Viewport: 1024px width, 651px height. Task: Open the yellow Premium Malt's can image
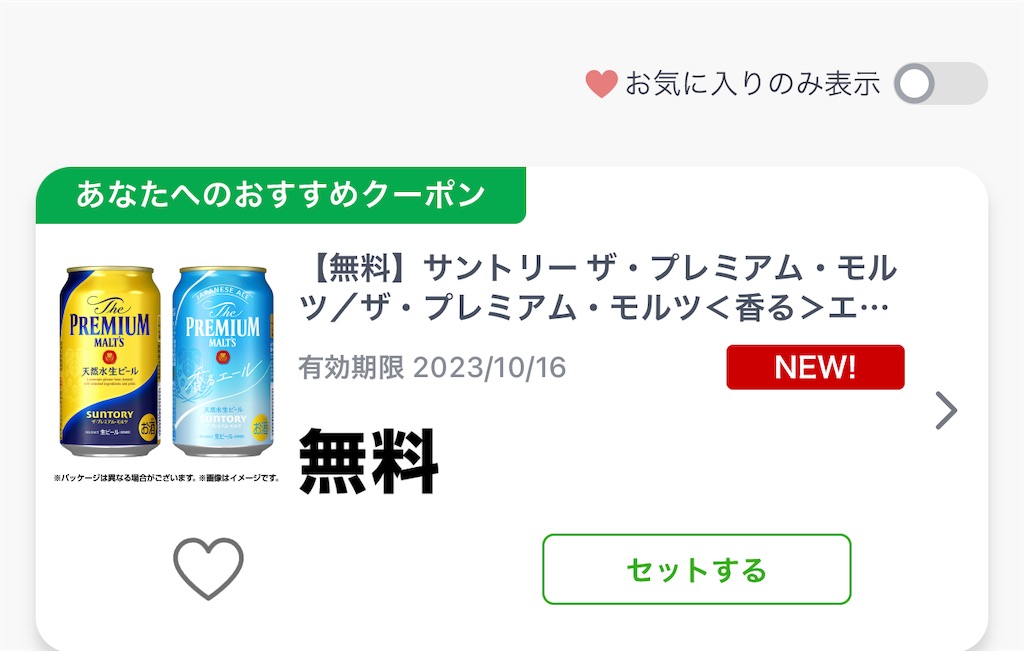tap(110, 361)
